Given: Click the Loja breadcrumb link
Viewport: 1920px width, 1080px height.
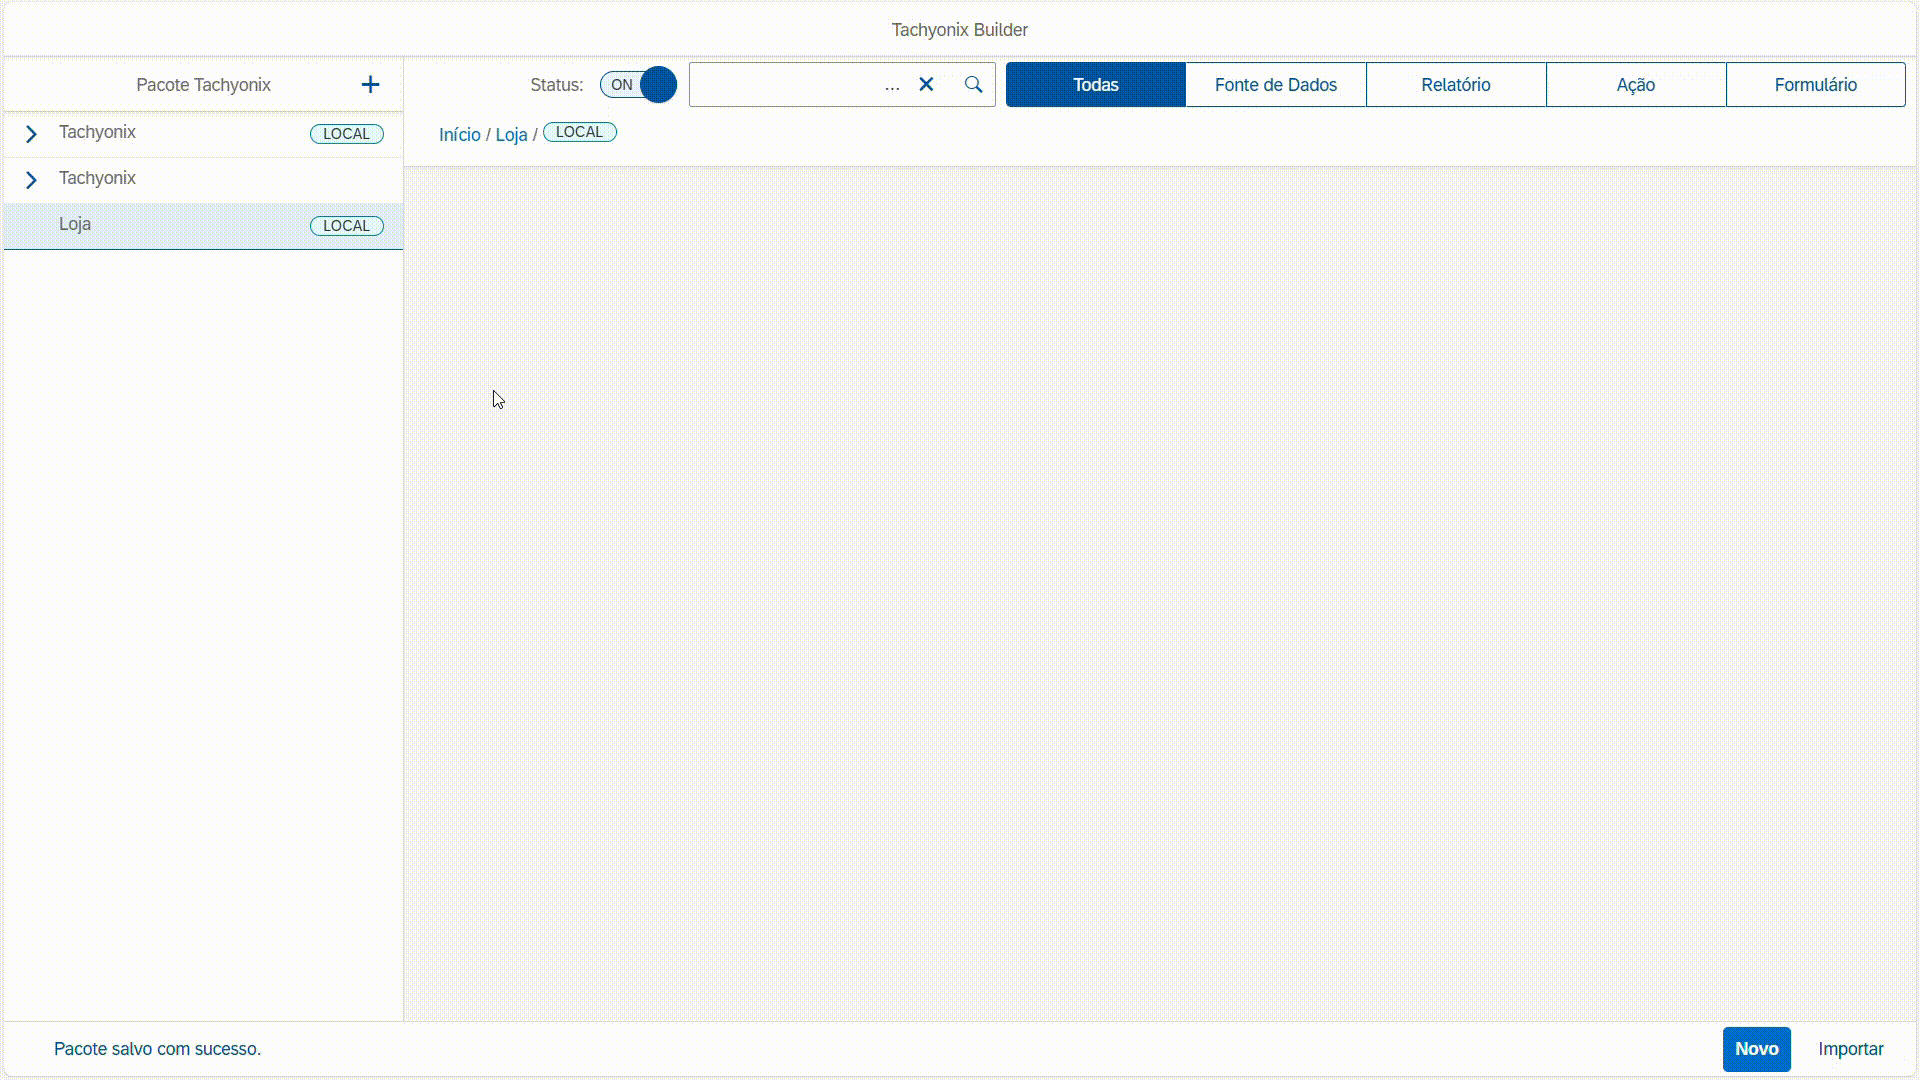Looking at the screenshot, I should [x=511, y=135].
